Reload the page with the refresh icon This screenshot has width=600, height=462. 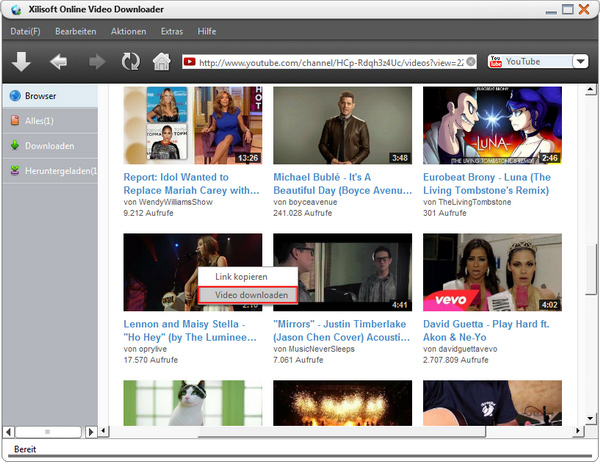coord(130,61)
